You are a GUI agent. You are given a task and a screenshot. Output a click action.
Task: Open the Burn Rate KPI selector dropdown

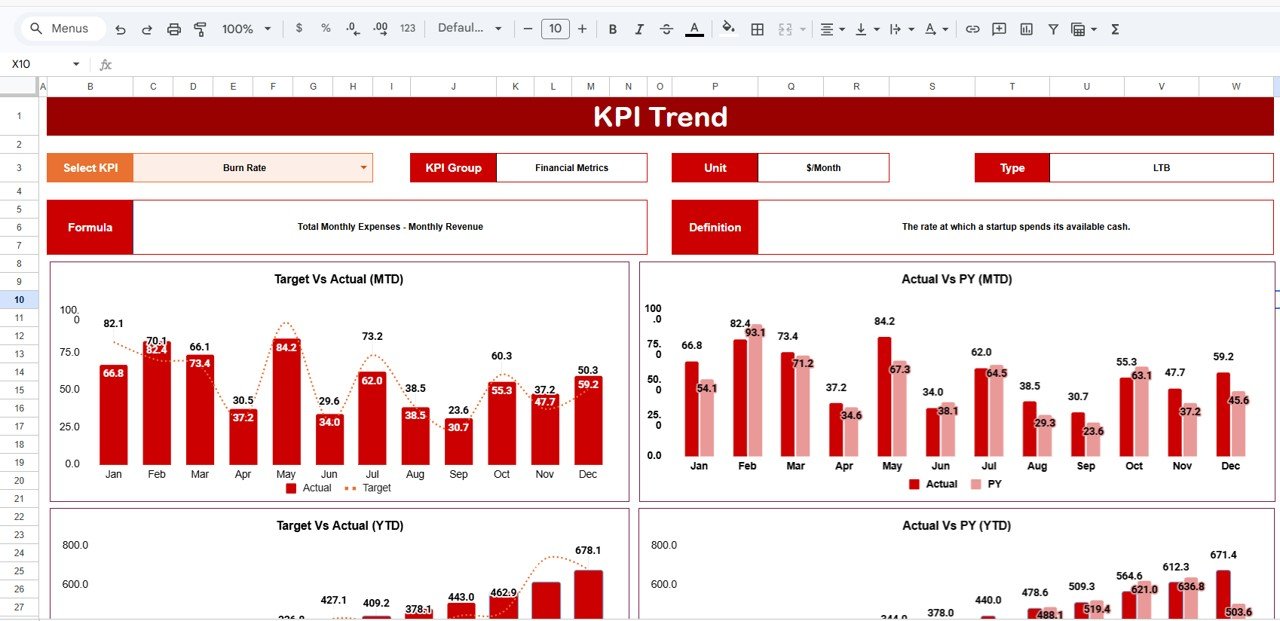[x=363, y=167]
